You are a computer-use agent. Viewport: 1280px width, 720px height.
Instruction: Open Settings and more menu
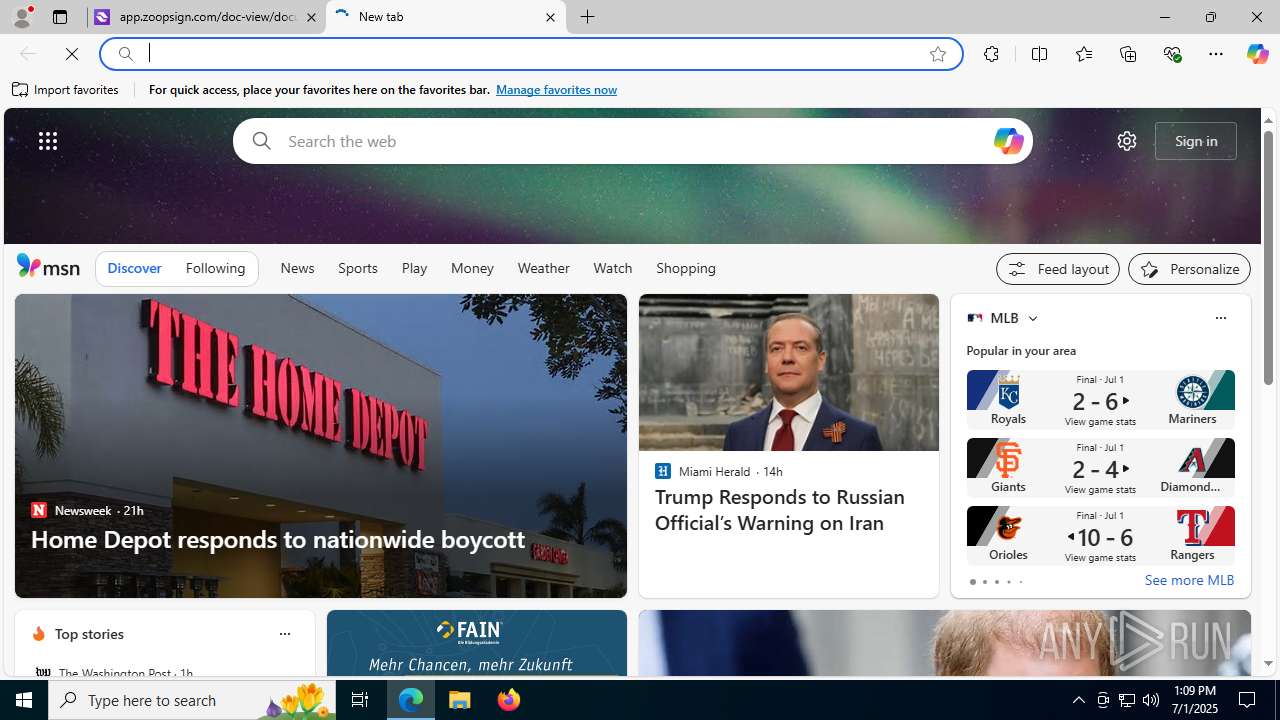click(x=1216, y=54)
